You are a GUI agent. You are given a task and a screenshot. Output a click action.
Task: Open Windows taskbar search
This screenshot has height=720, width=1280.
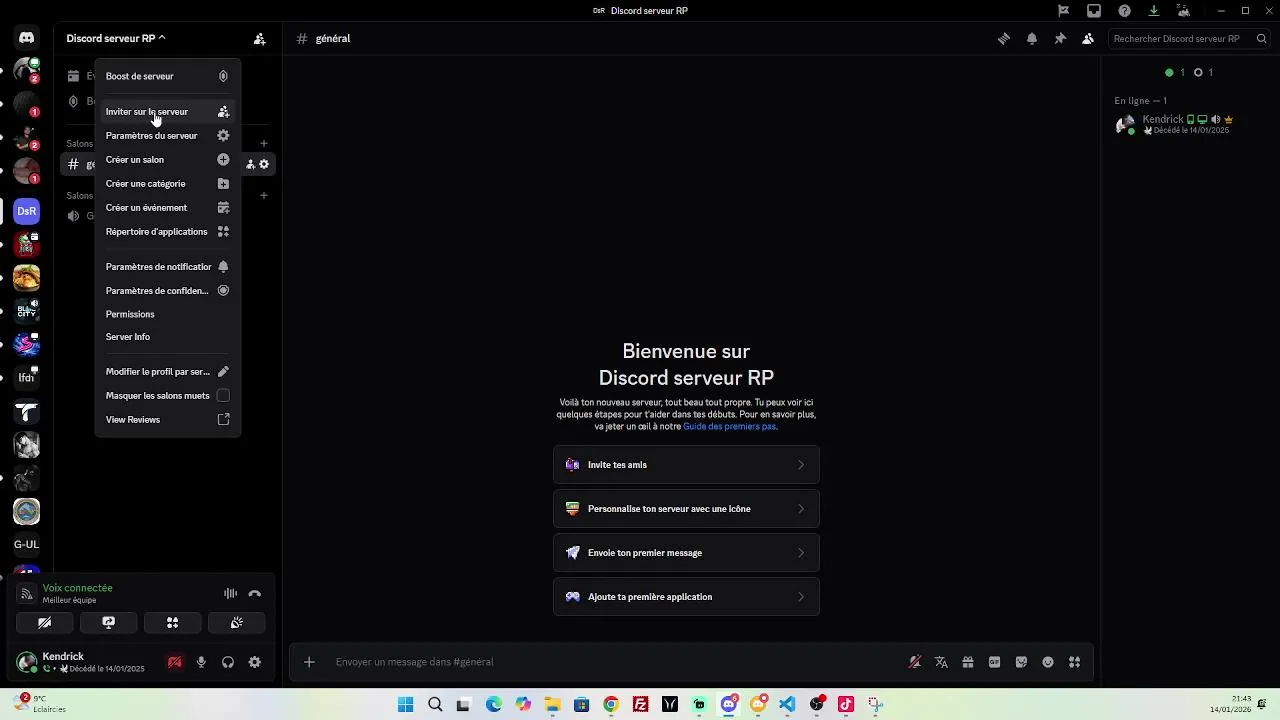435,705
